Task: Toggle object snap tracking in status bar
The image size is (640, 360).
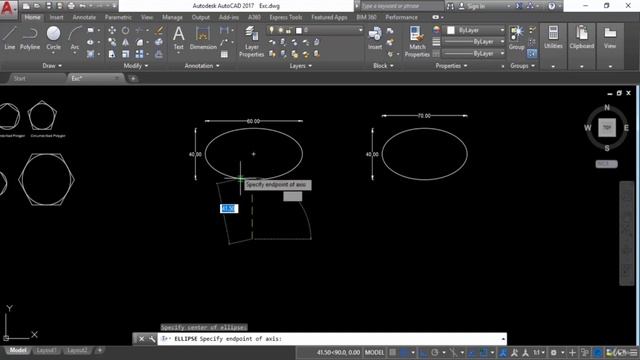Action: coord(472,352)
